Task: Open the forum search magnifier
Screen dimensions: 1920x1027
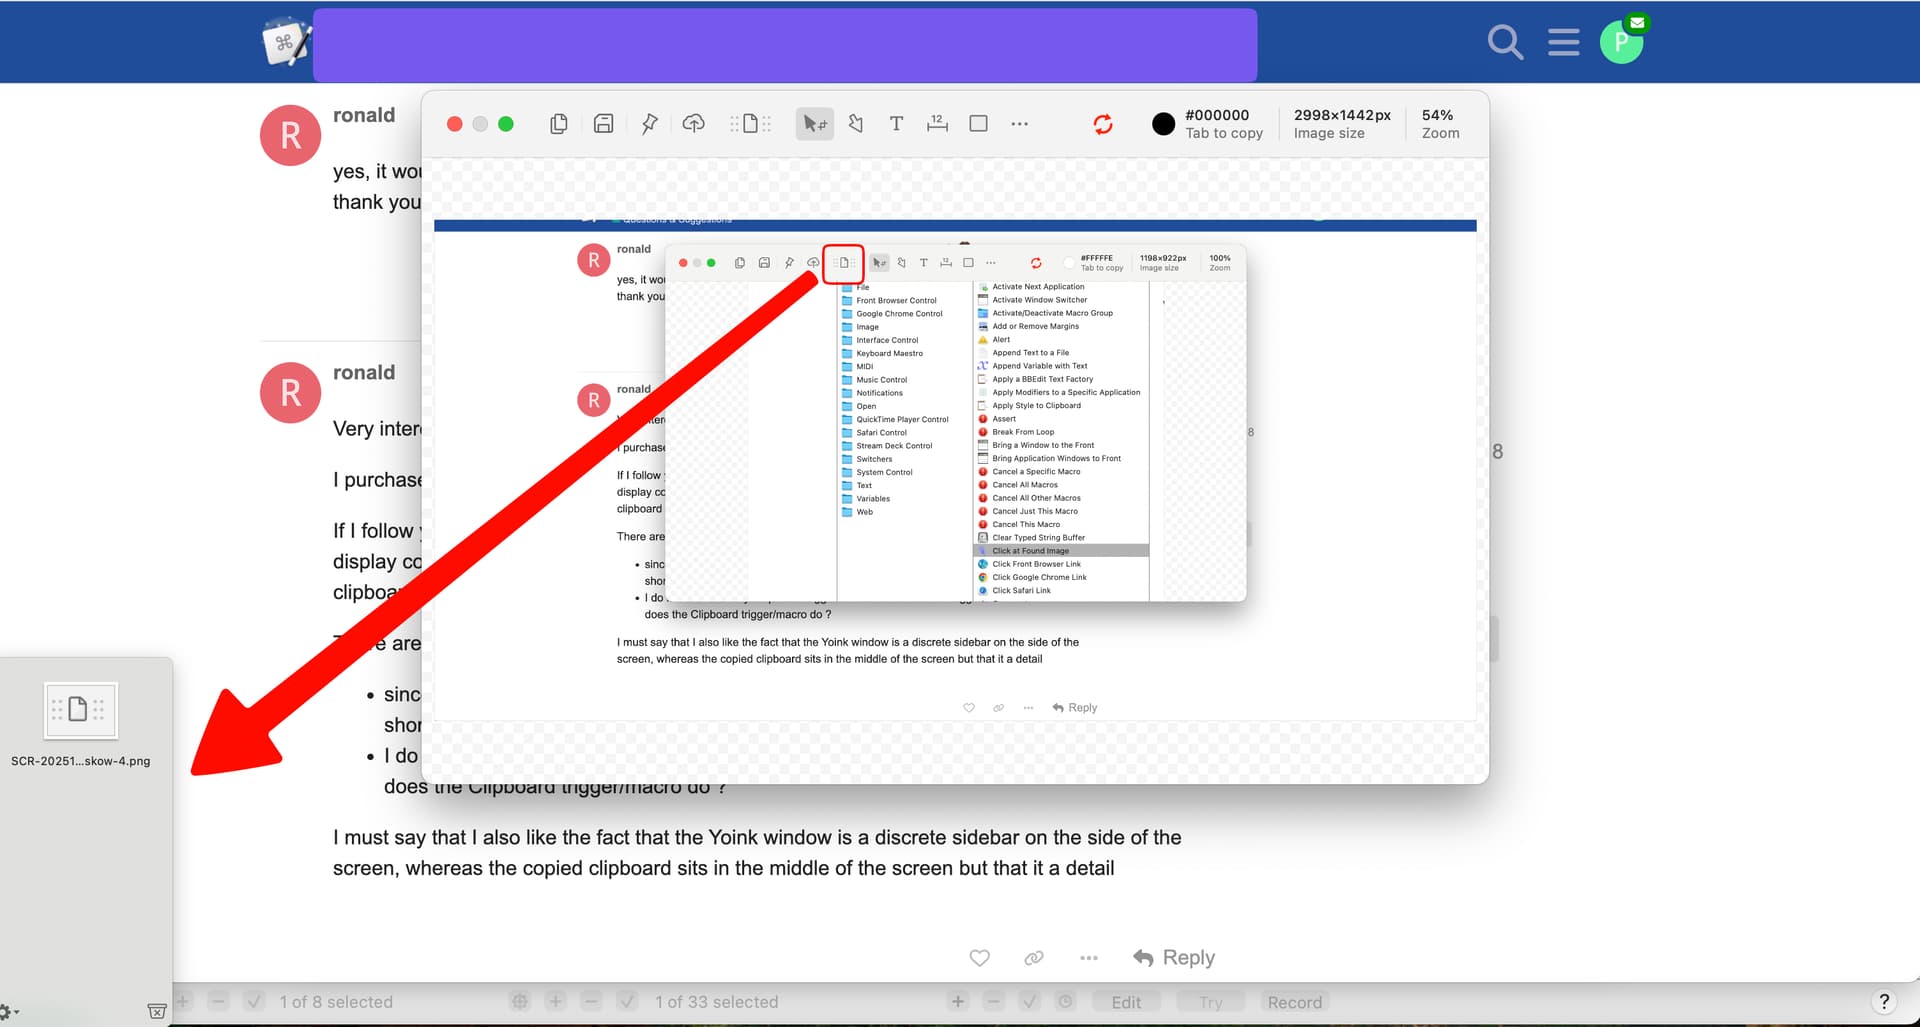Action: (1504, 42)
